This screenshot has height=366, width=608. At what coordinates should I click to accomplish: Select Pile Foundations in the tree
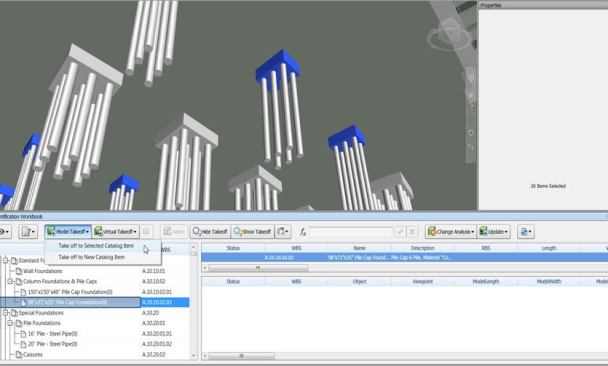pos(42,323)
